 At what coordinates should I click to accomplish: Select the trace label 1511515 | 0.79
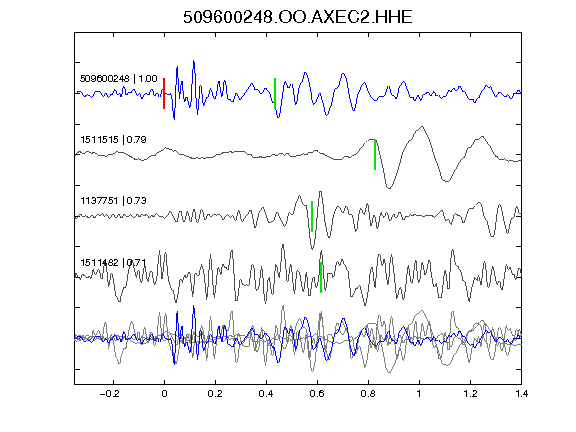114,140
